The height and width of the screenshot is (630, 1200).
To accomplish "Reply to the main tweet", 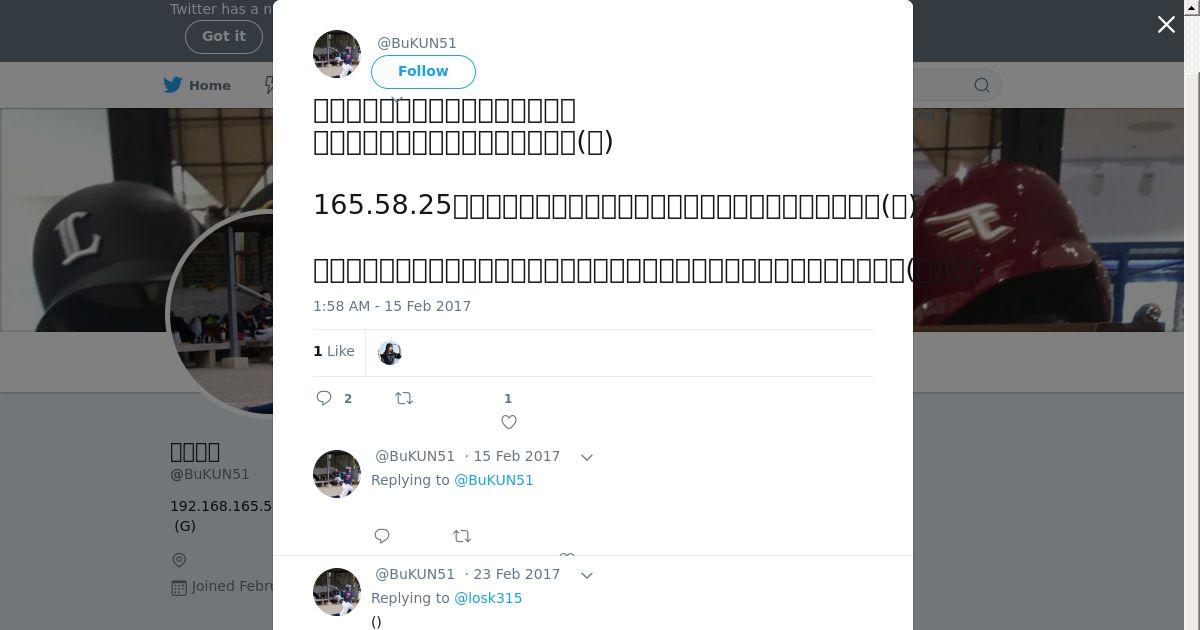I will coord(324,398).
